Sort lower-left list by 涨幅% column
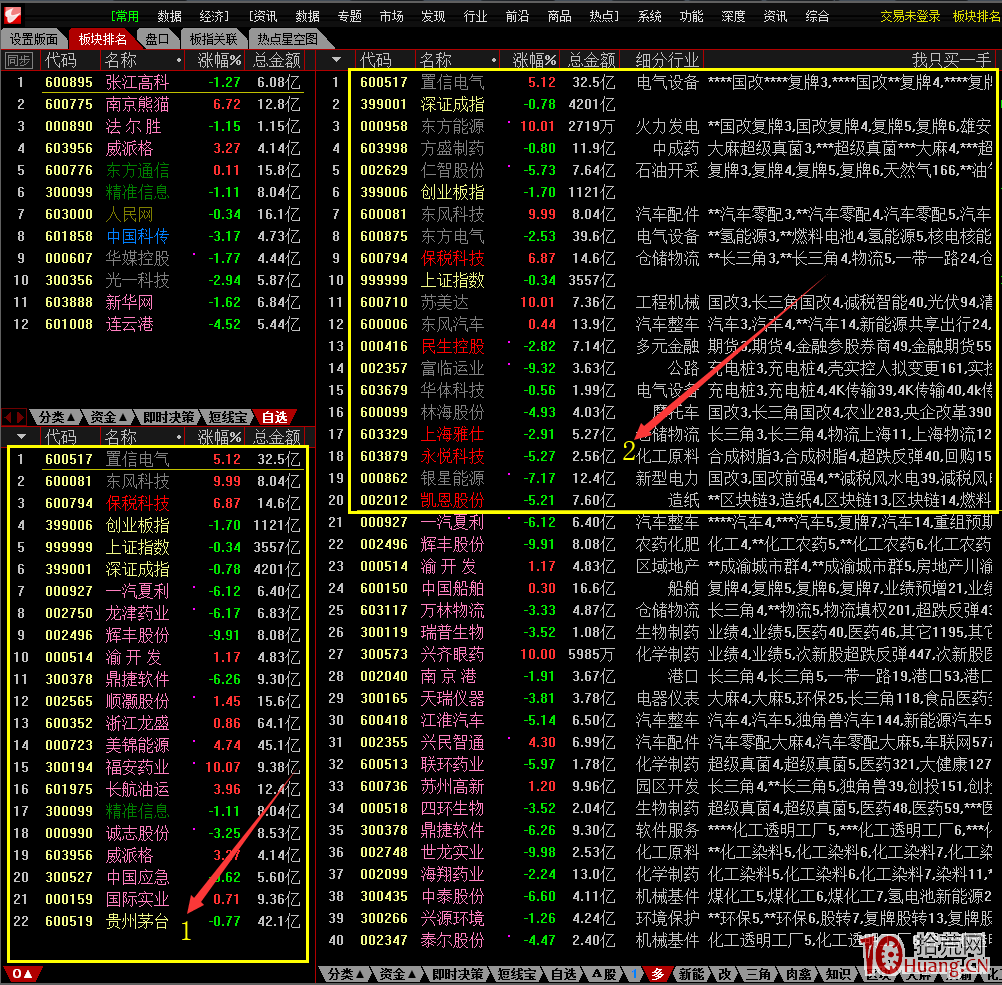 tap(219, 437)
